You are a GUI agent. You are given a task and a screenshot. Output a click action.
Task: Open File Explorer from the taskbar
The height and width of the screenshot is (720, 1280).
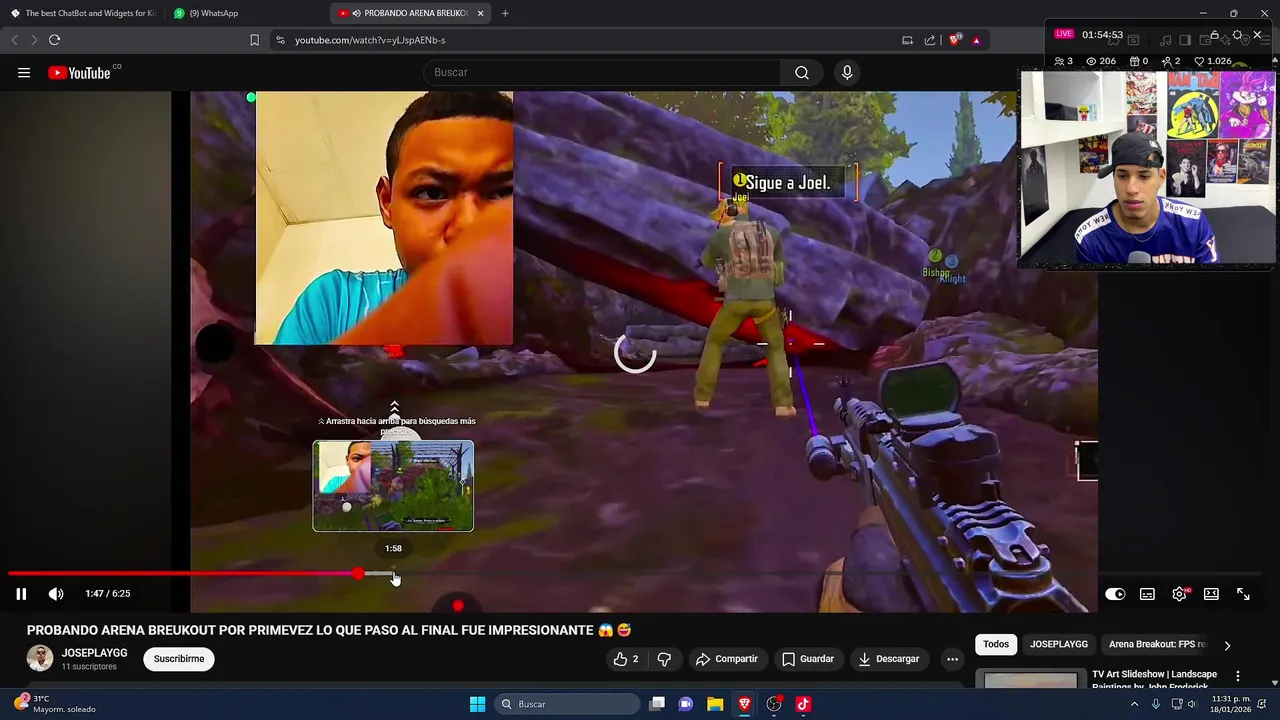coord(715,704)
